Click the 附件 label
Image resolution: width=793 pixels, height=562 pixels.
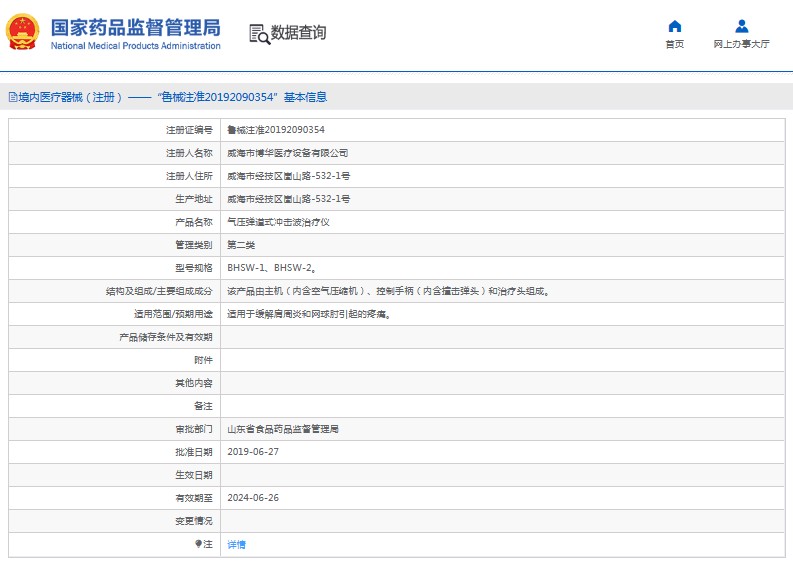click(x=203, y=360)
